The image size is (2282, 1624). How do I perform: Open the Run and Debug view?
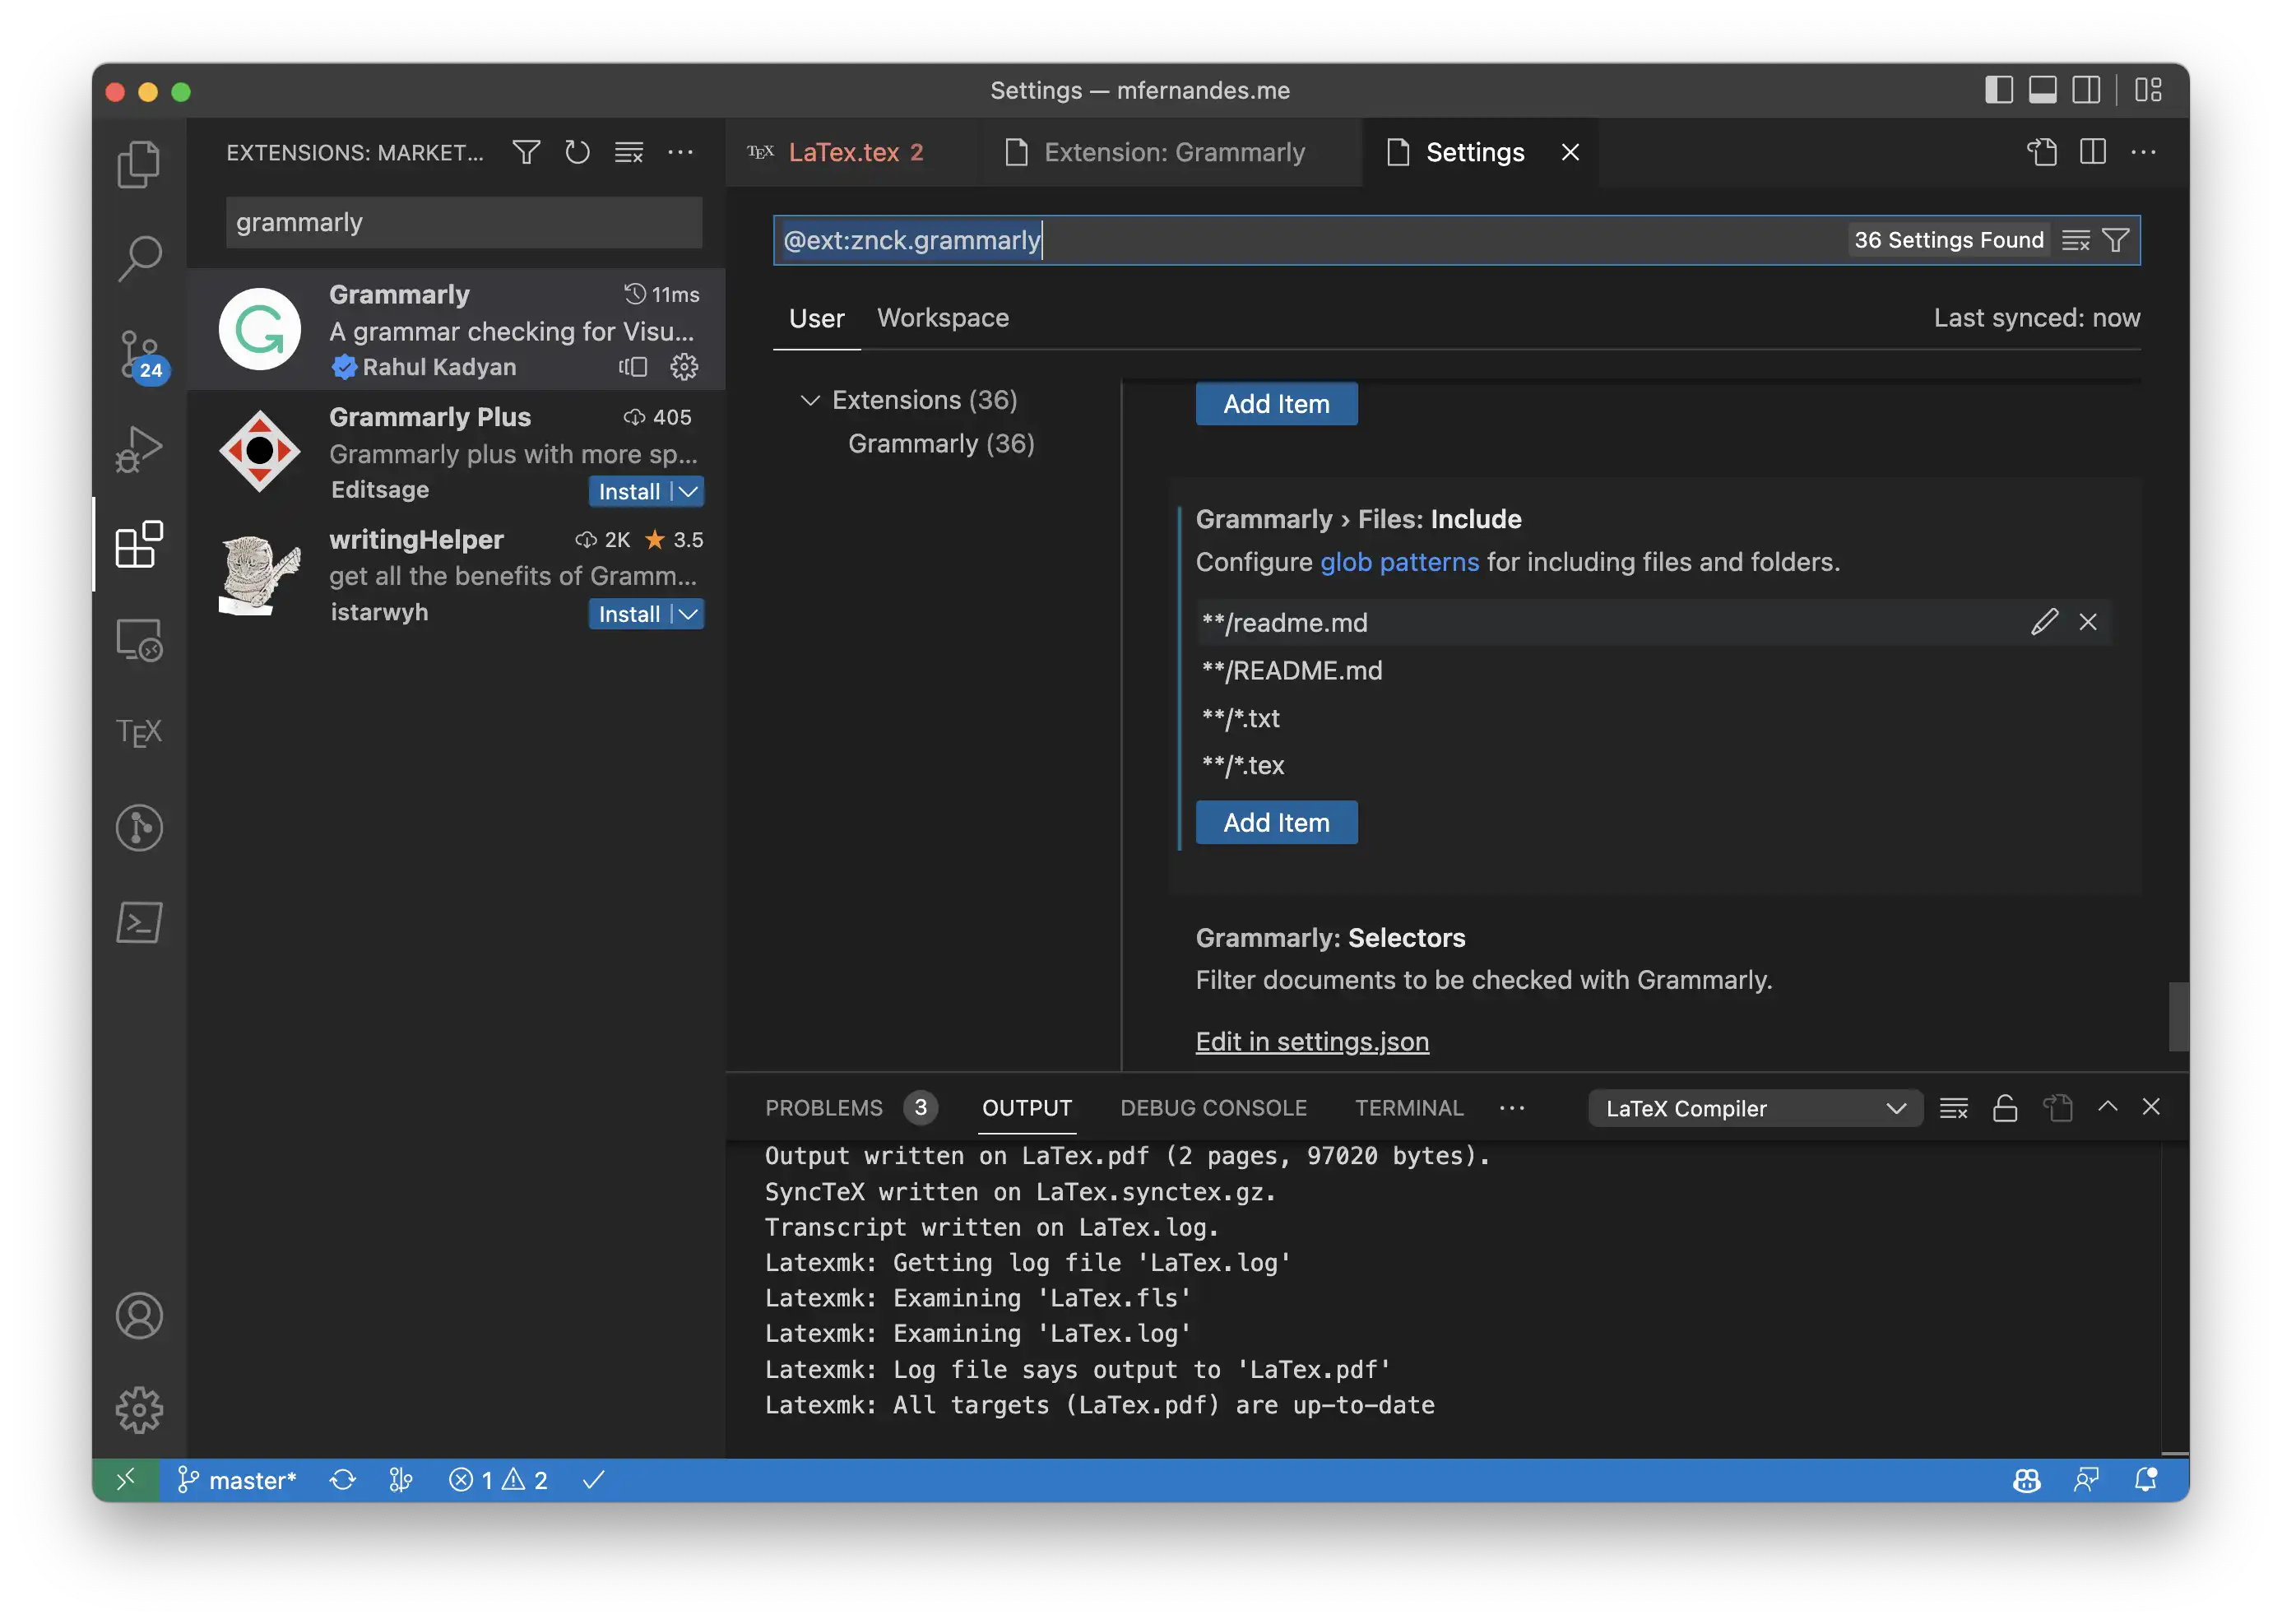click(139, 449)
